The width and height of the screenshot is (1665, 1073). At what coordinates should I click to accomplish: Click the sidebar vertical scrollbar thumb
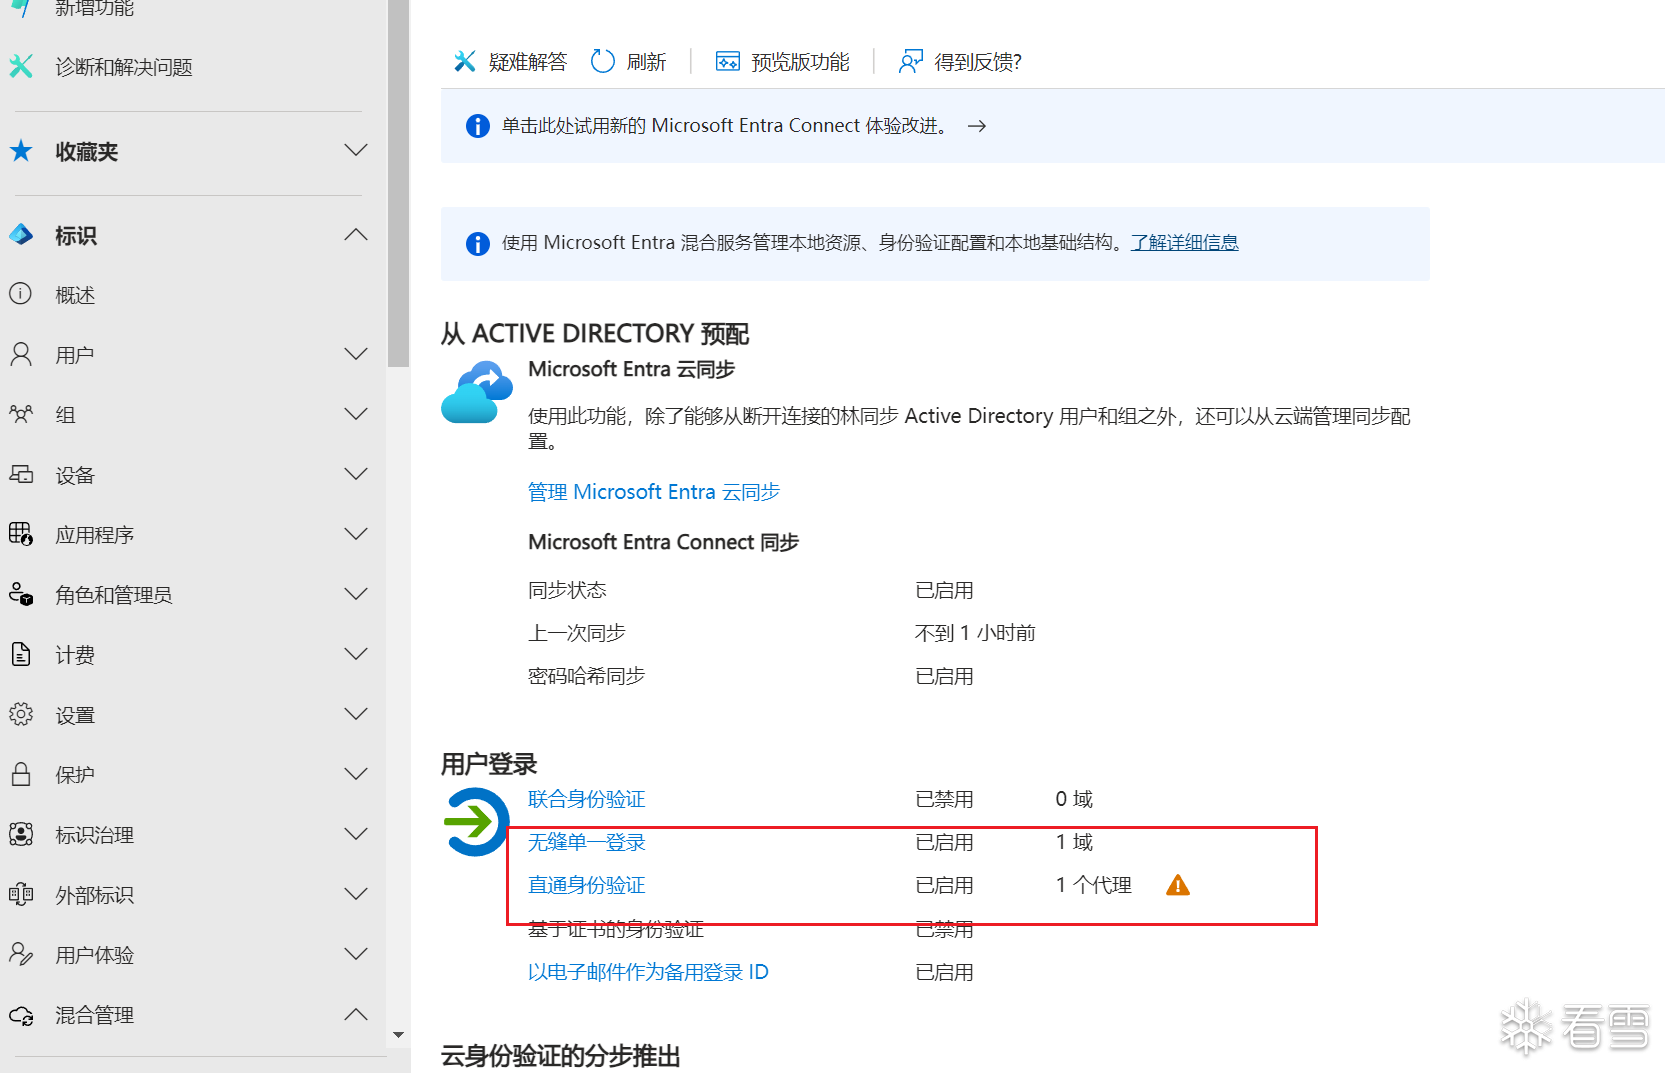click(x=398, y=184)
